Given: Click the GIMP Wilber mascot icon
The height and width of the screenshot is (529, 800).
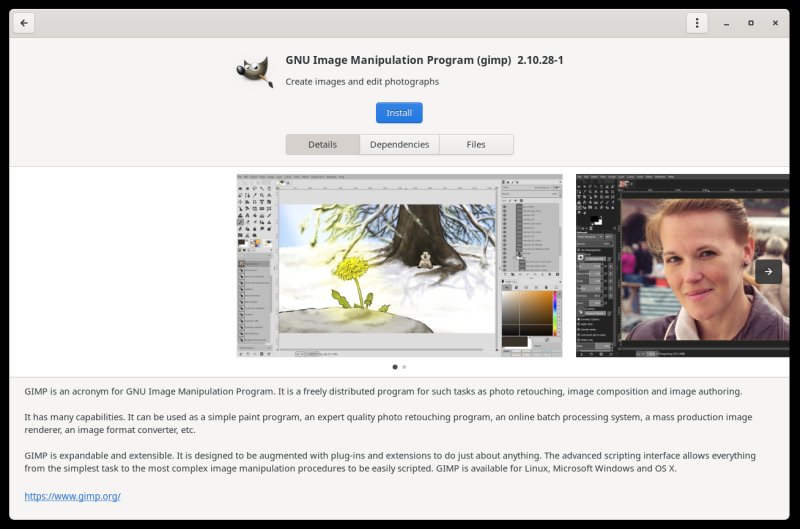Looking at the screenshot, I should point(255,71).
